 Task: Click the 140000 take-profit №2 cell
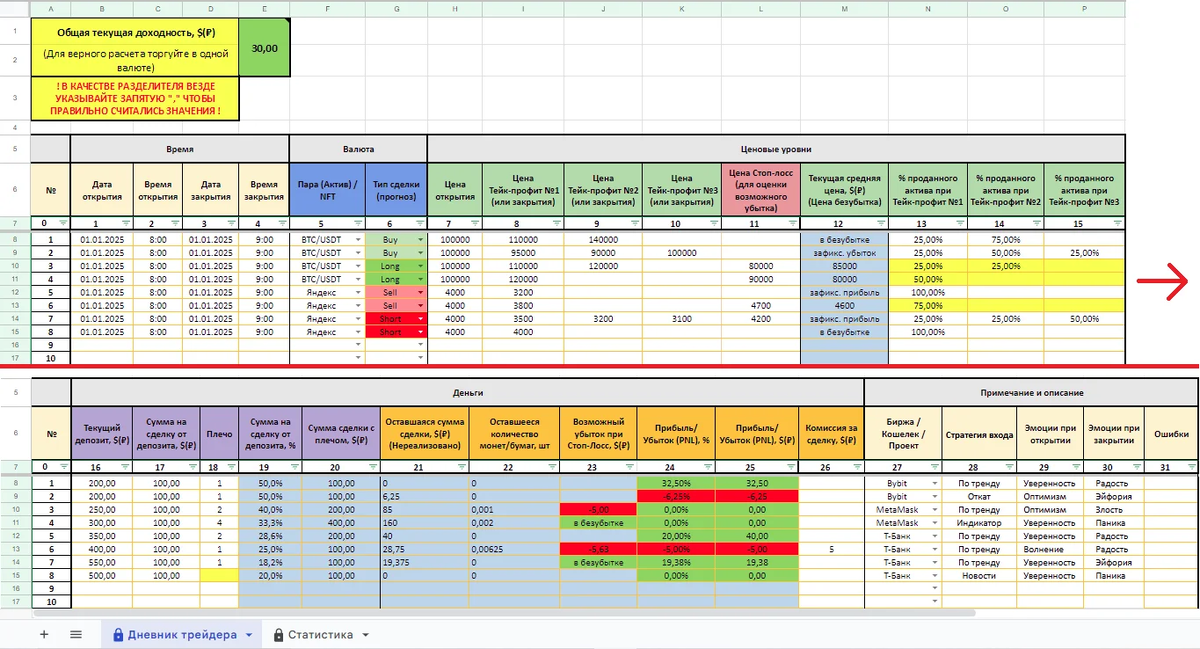pyautogui.click(x=603, y=240)
